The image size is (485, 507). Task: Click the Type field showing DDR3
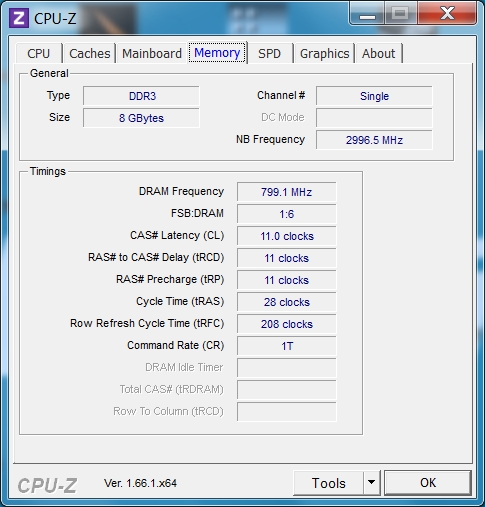[x=141, y=96]
